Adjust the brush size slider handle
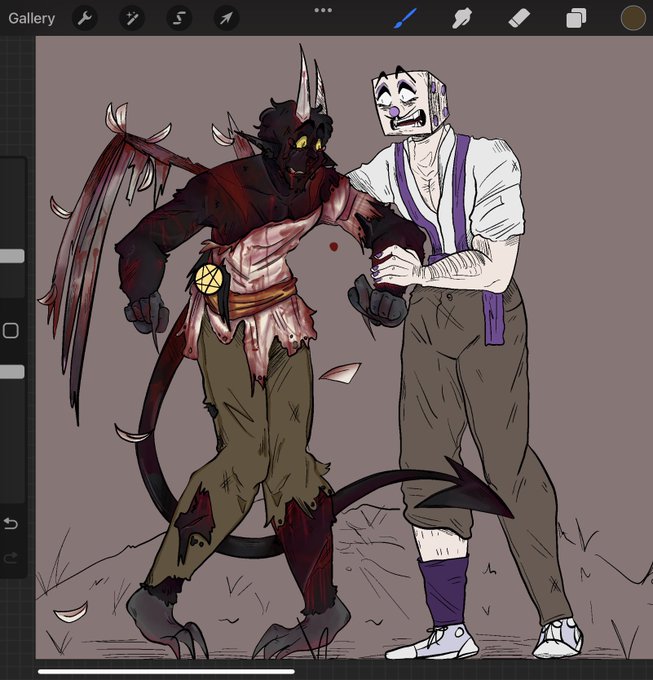The image size is (653, 680). tap(12, 256)
